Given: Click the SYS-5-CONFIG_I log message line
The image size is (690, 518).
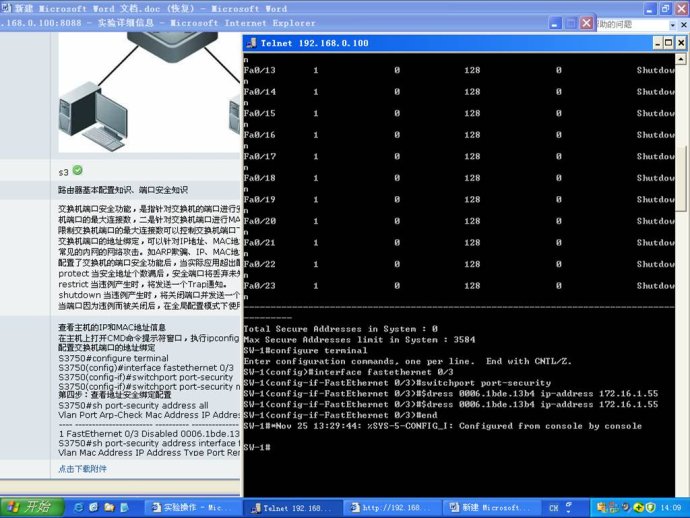Looking at the screenshot, I should 443,426.
